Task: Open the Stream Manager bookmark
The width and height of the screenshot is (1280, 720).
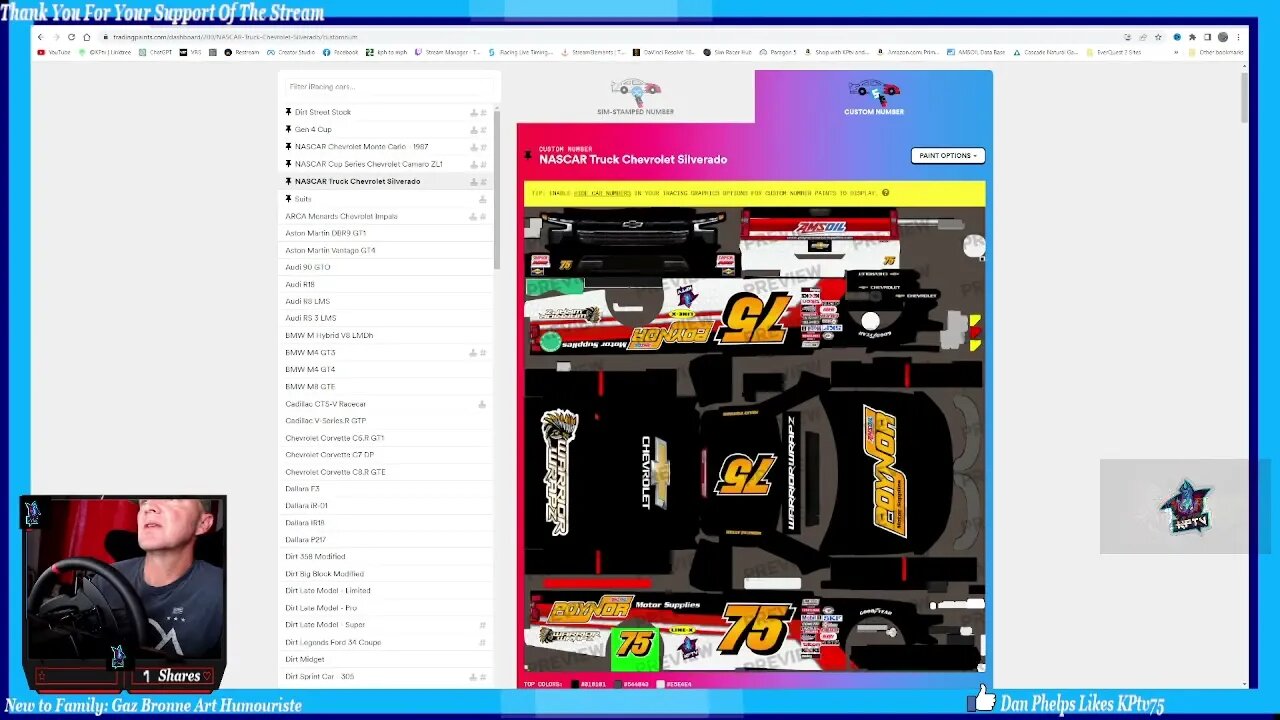Action: click(x=446, y=52)
